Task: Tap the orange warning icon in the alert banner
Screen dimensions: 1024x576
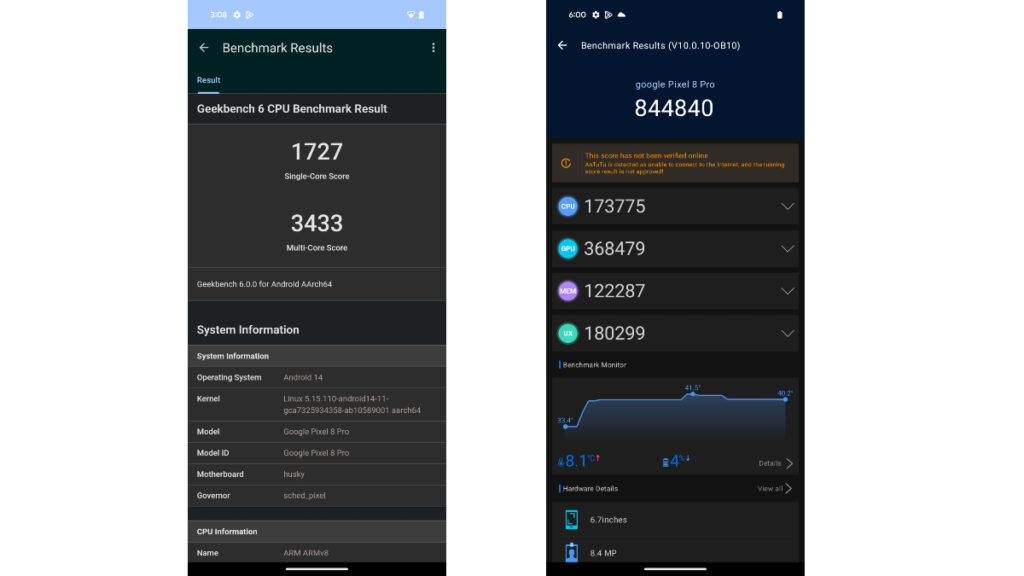Action: tap(566, 163)
